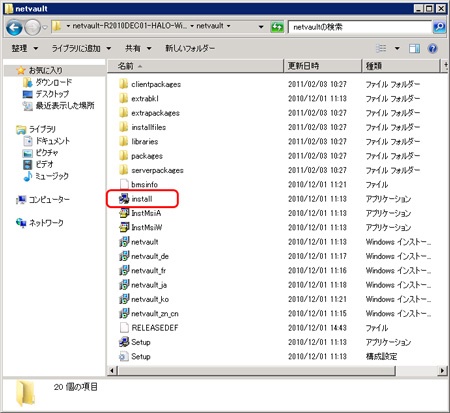Open デスクトップ in favorites

(52, 94)
